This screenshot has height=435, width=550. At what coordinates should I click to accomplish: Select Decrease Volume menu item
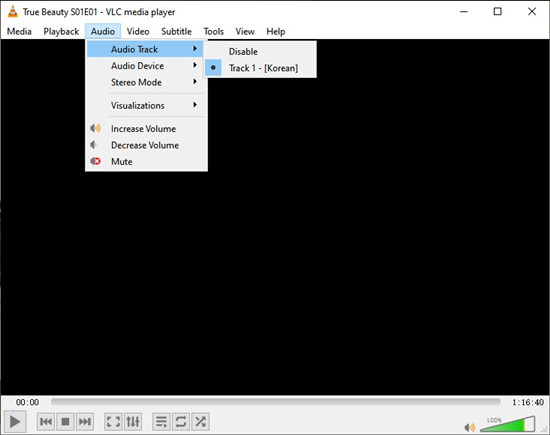[145, 145]
